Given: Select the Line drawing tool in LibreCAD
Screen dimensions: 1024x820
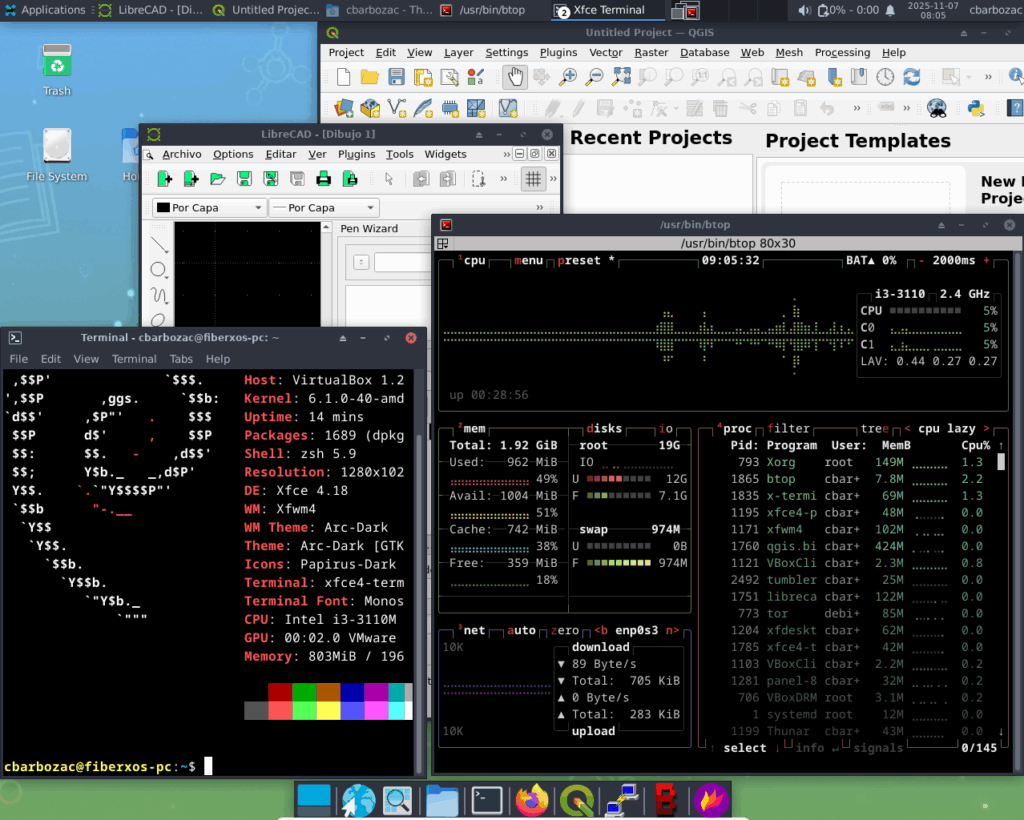Looking at the screenshot, I should 159,243.
